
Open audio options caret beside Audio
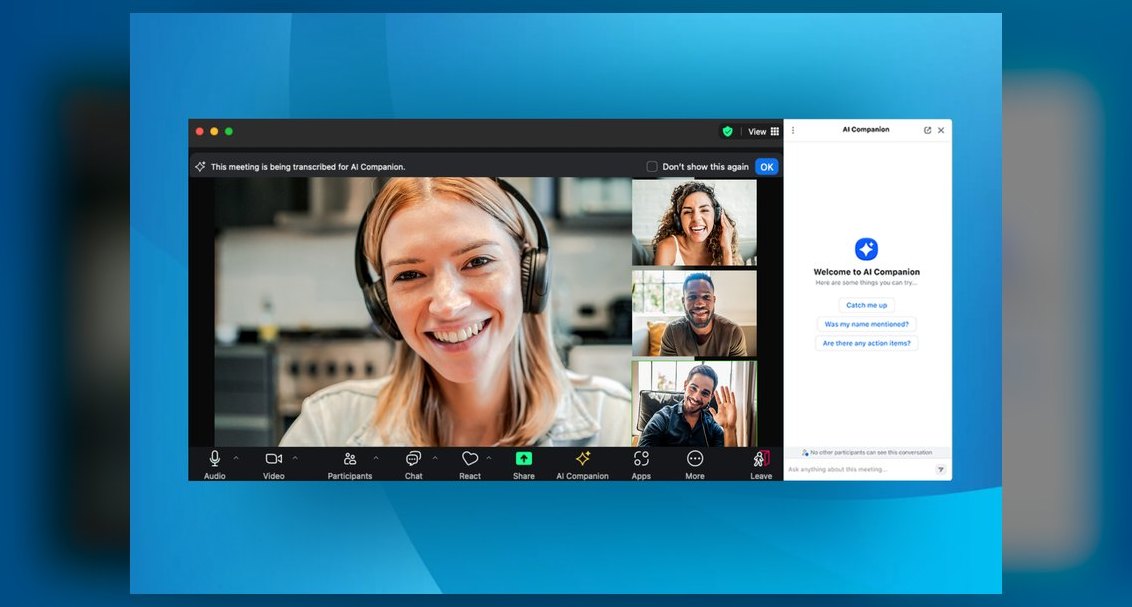[236, 458]
